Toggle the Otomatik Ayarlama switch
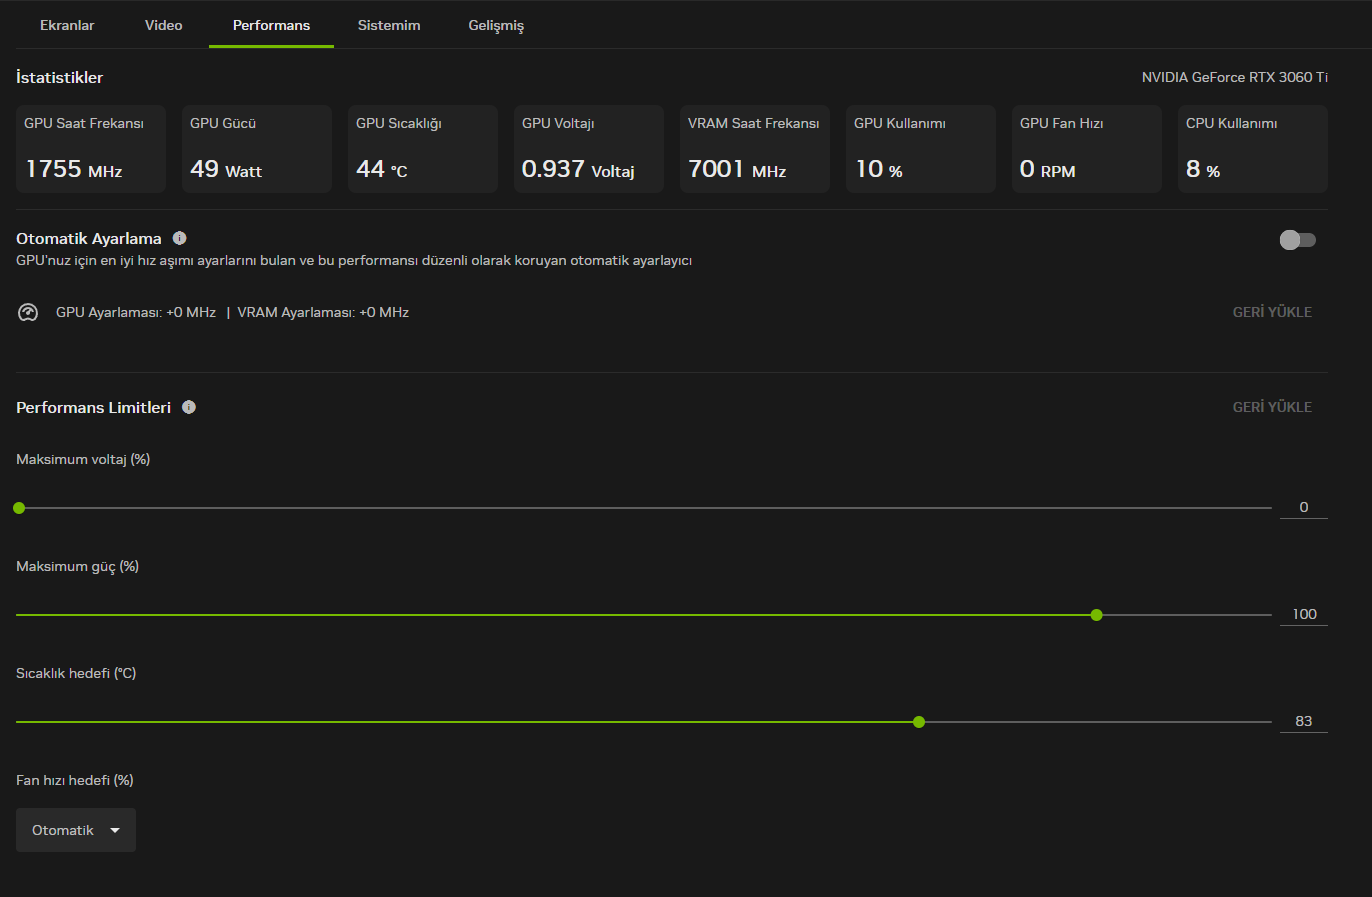Image resolution: width=1372 pixels, height=897 pixels. pos(1298,240)
